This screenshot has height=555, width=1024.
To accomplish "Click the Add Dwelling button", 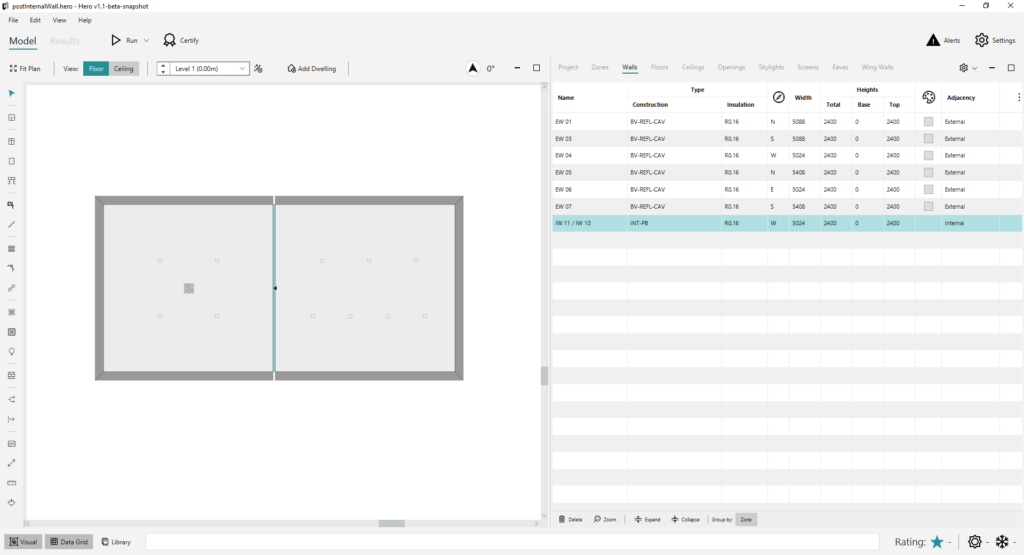I will 312,69.
